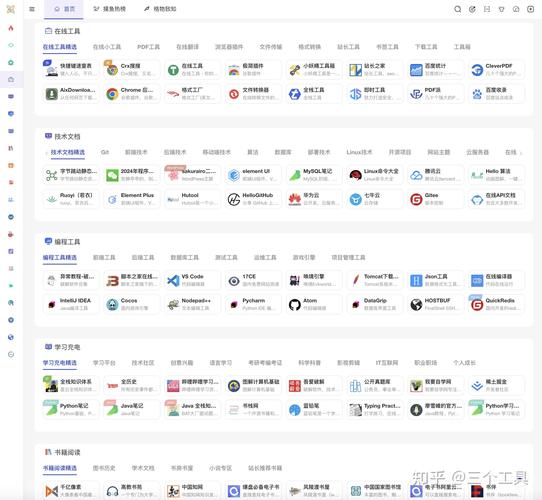The height and width of the screenshot is (500, 542).
Task: Open the CleverPDF shortcut
Action: (496, 70)
